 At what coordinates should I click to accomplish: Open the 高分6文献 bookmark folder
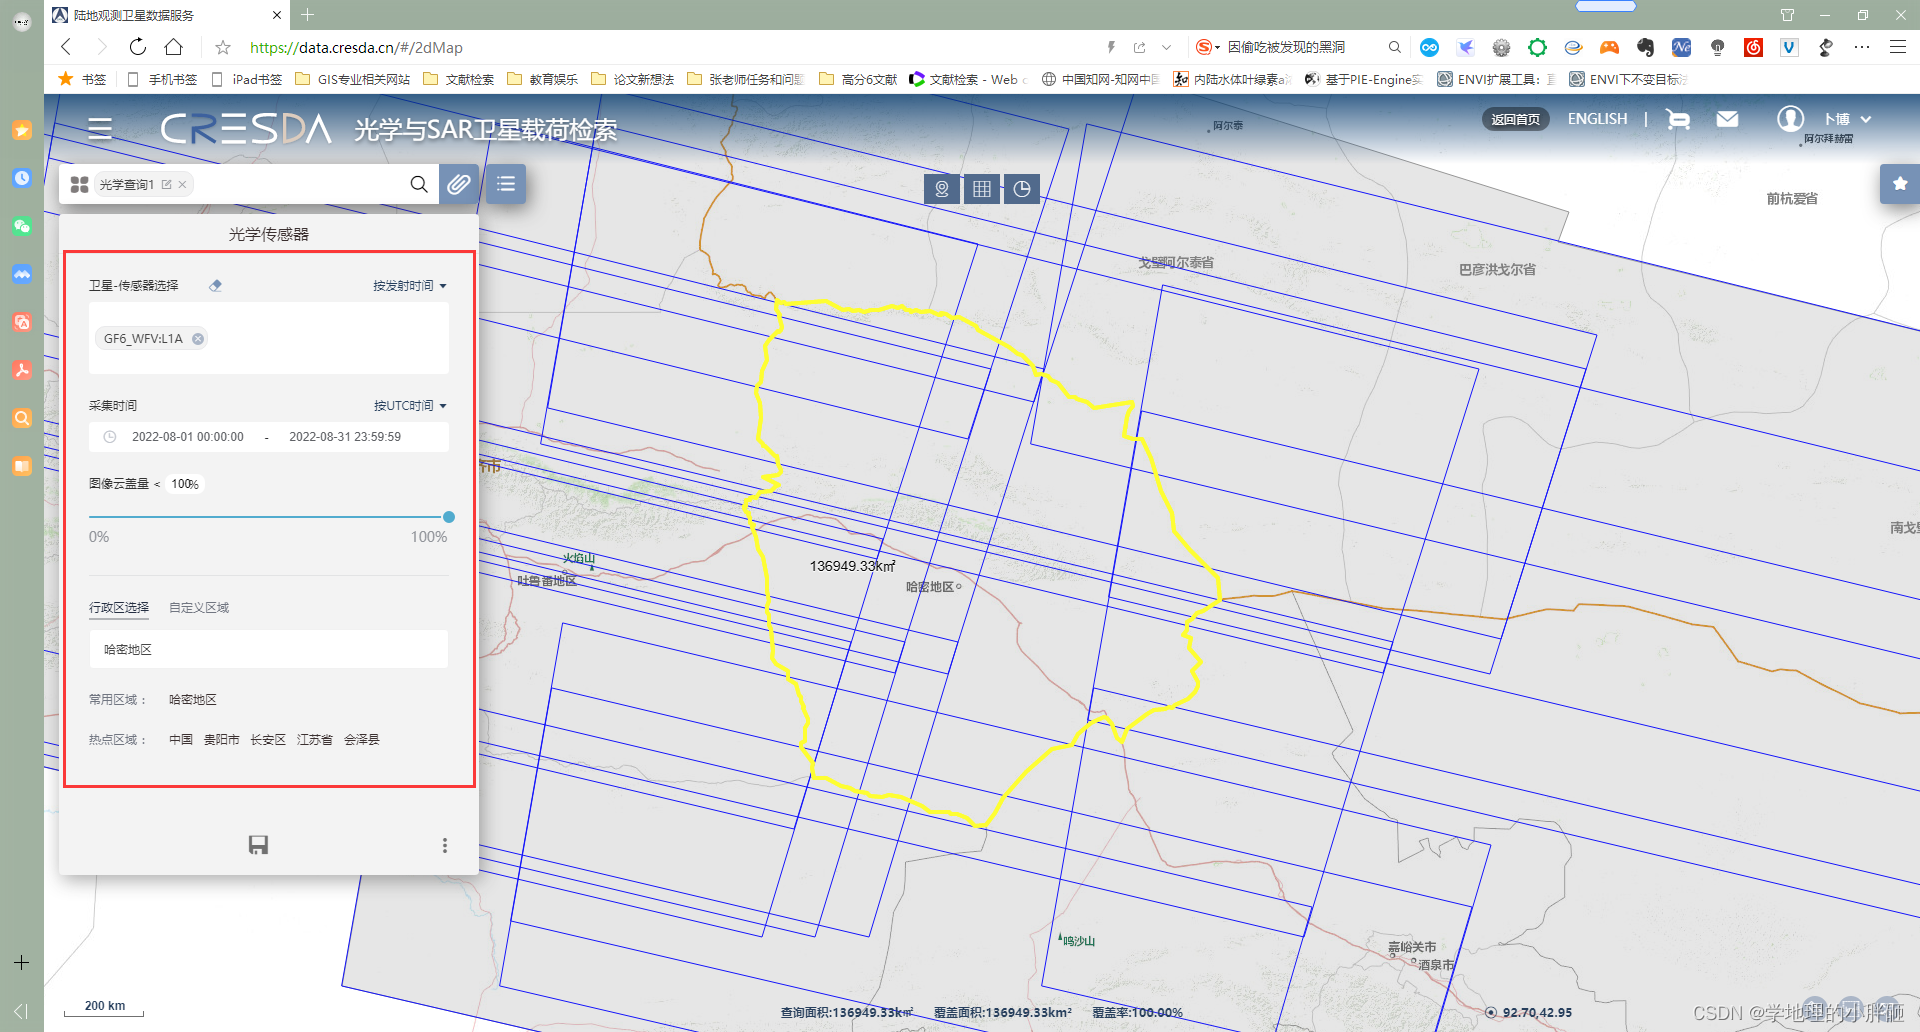click(x=858, y=79)
